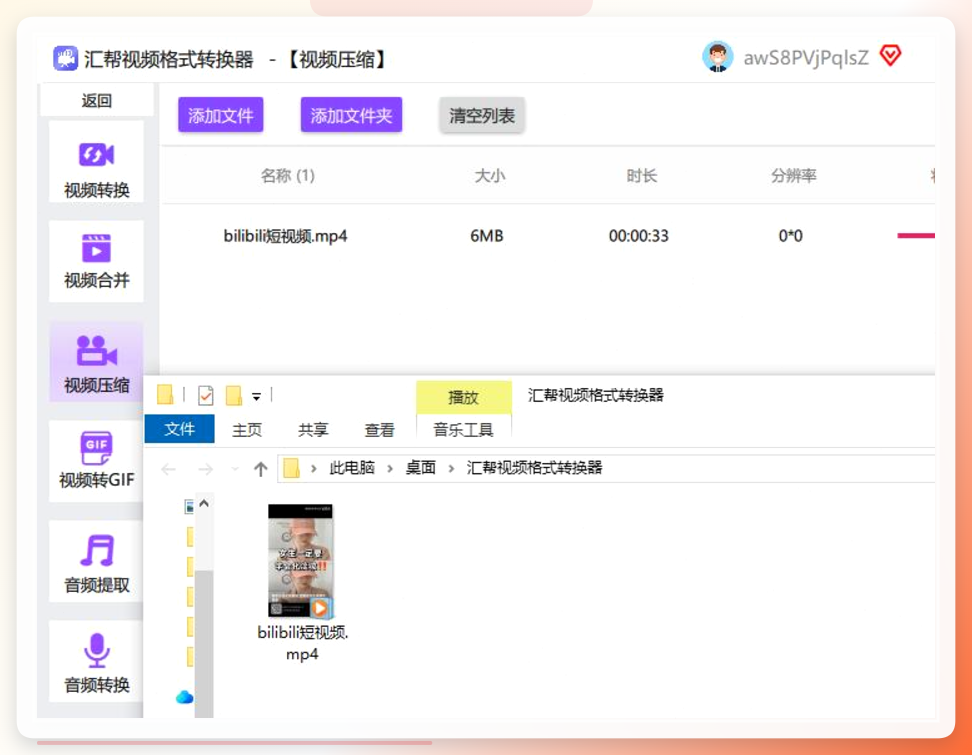Open the 视频转GIF tool
972x755 pixels.
pos(96,461)
